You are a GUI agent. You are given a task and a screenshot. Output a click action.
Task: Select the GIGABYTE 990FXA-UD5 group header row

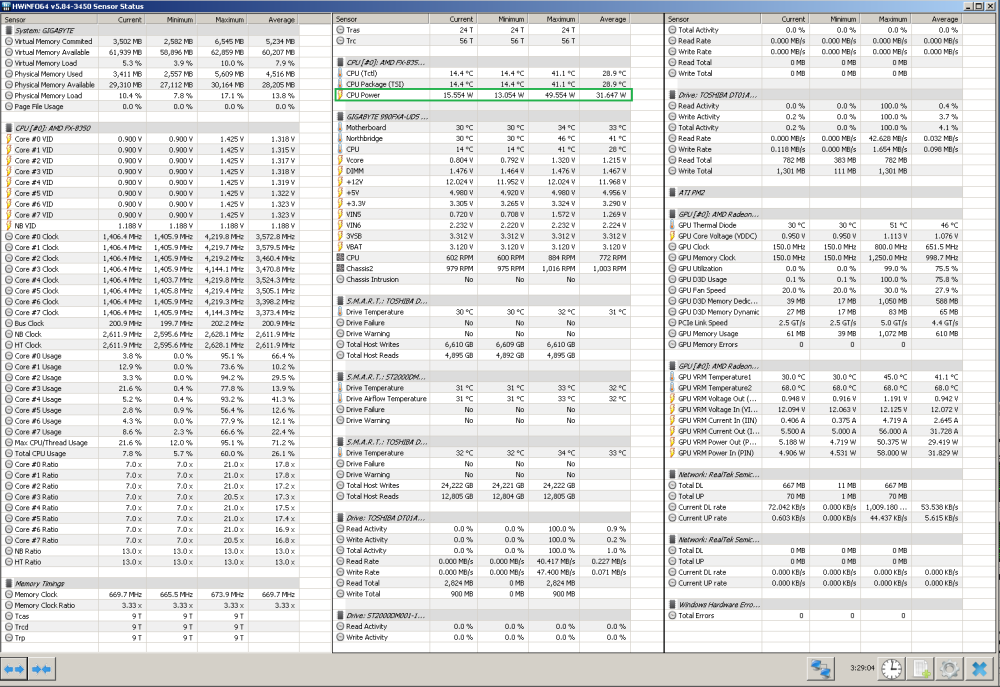click(x=483, y=117)
